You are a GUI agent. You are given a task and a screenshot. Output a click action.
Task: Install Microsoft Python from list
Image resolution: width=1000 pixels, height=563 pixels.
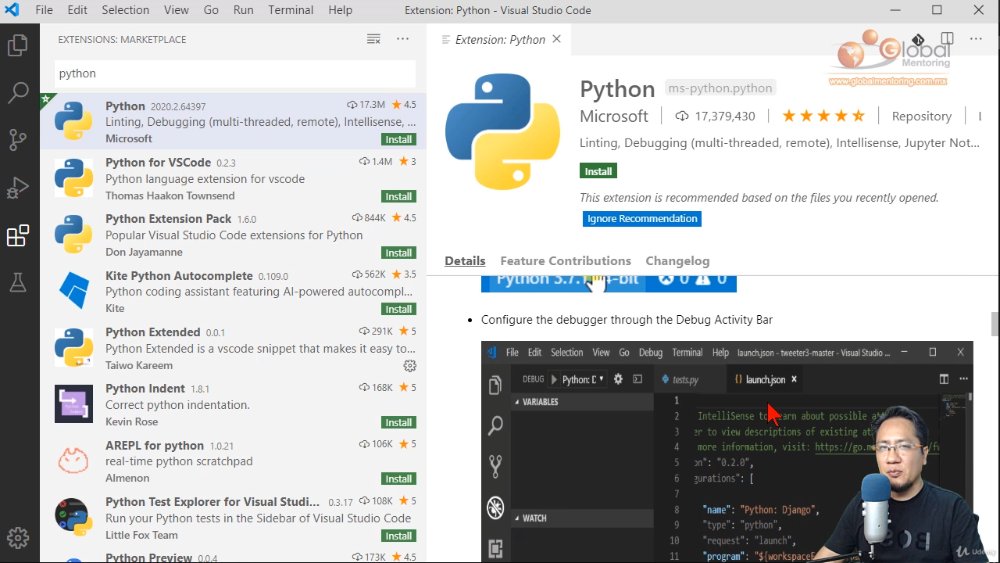click(399, 139)
